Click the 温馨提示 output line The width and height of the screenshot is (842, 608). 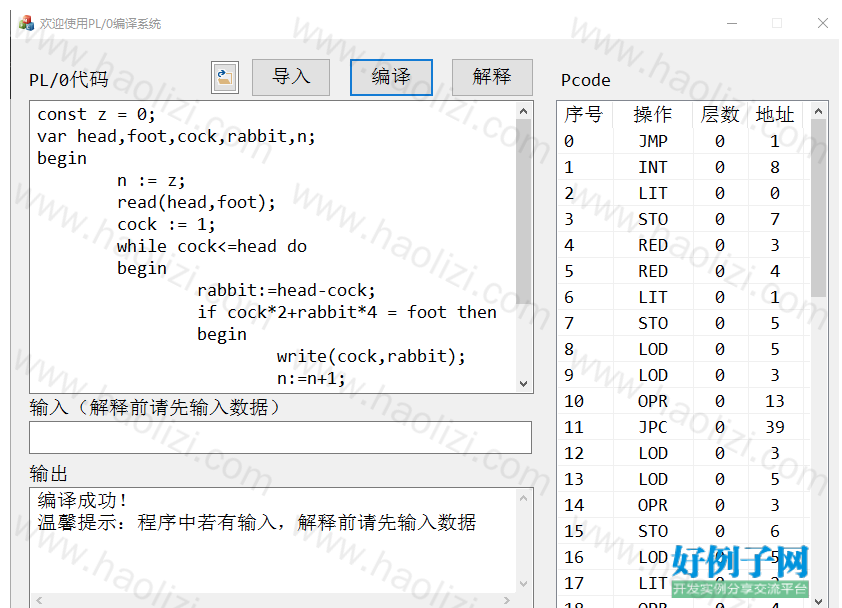click(x=257, y=523)
